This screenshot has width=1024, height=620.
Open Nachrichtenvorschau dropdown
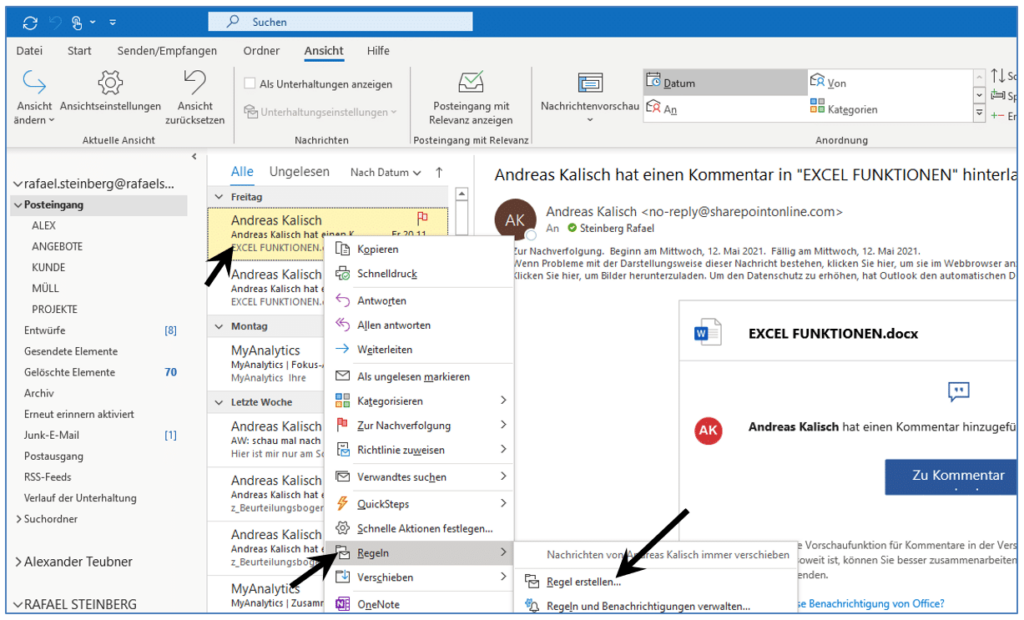click(590, 98)
